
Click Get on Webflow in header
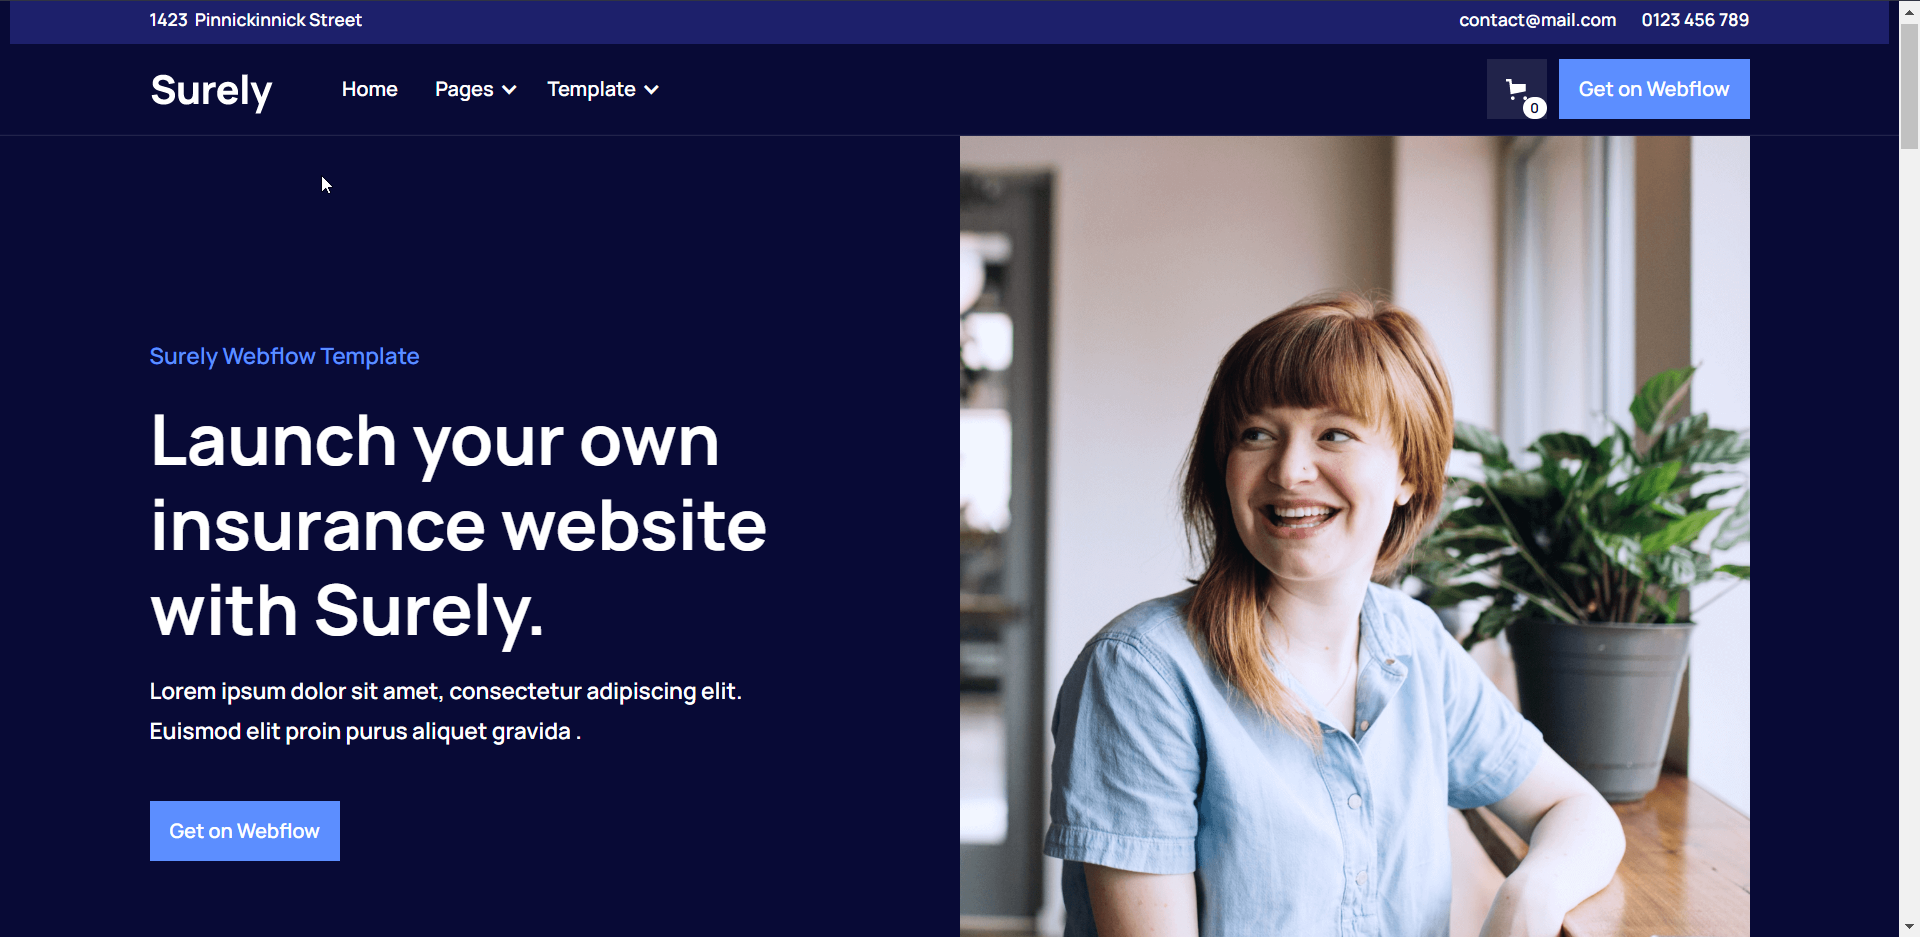[1654, 89]
